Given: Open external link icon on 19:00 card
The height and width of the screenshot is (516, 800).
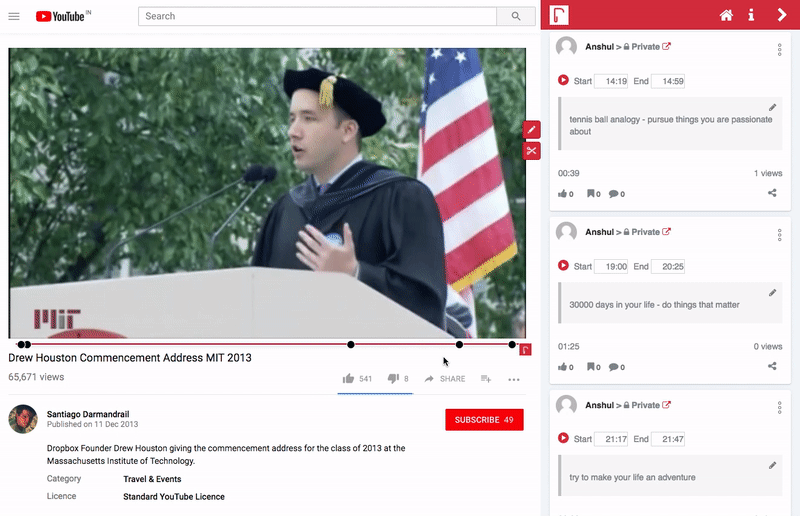Looking at the screenshot, I should pos(666,232).
